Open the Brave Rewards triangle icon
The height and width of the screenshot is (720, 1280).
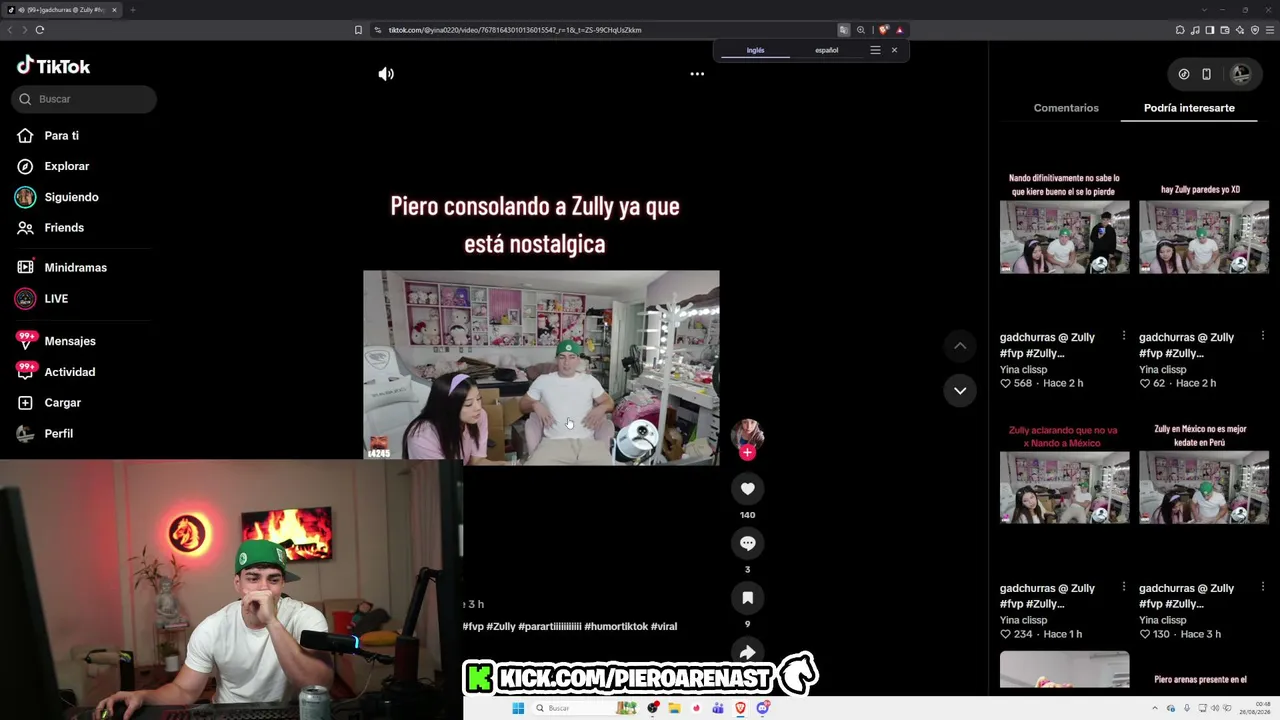pyautogui.click(x=899, y=30)
